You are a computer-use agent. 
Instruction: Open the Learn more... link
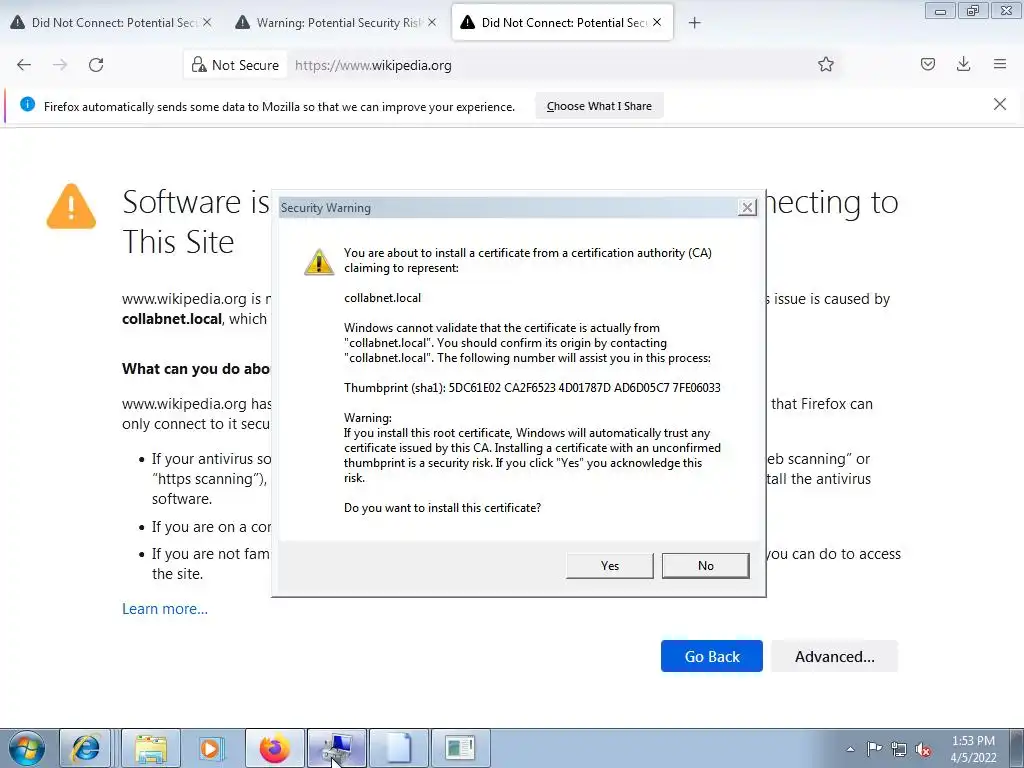(165, 609)
